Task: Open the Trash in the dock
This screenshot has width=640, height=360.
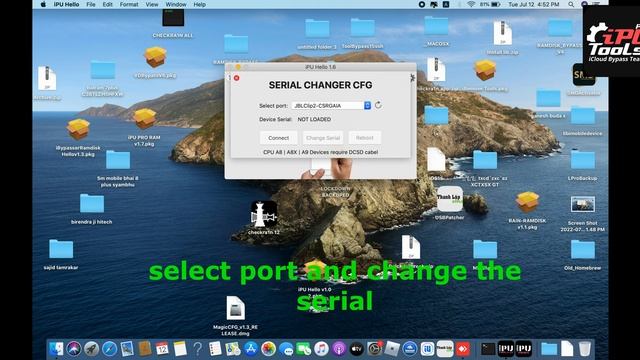Action: (584, 349)
